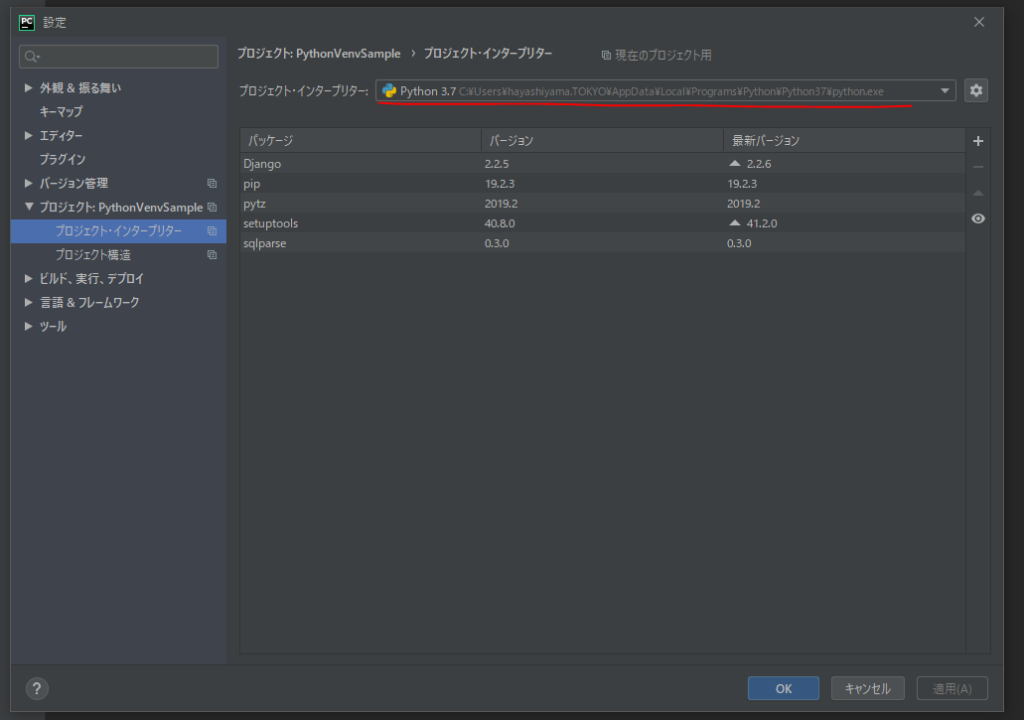The width and height of the screenshot is (1024, 720).
Task: Expand the バージョン管理 tree node
Action: (28, 183)
